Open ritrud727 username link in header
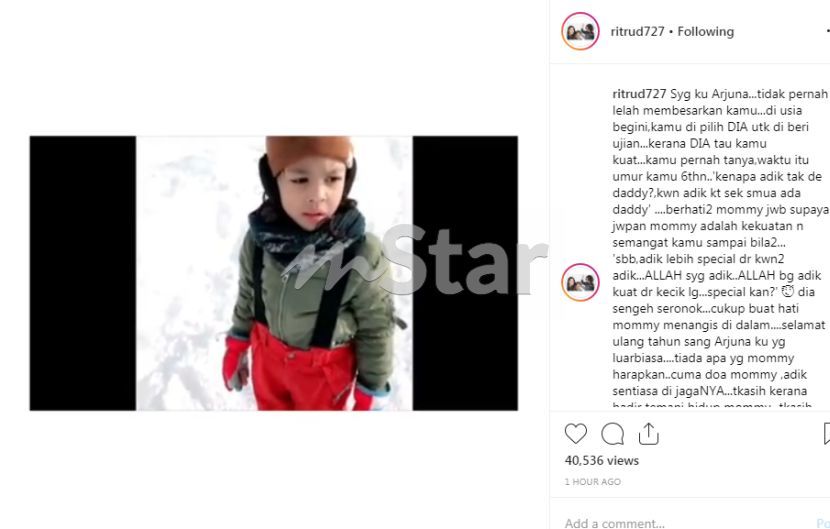 pos(637,32)
